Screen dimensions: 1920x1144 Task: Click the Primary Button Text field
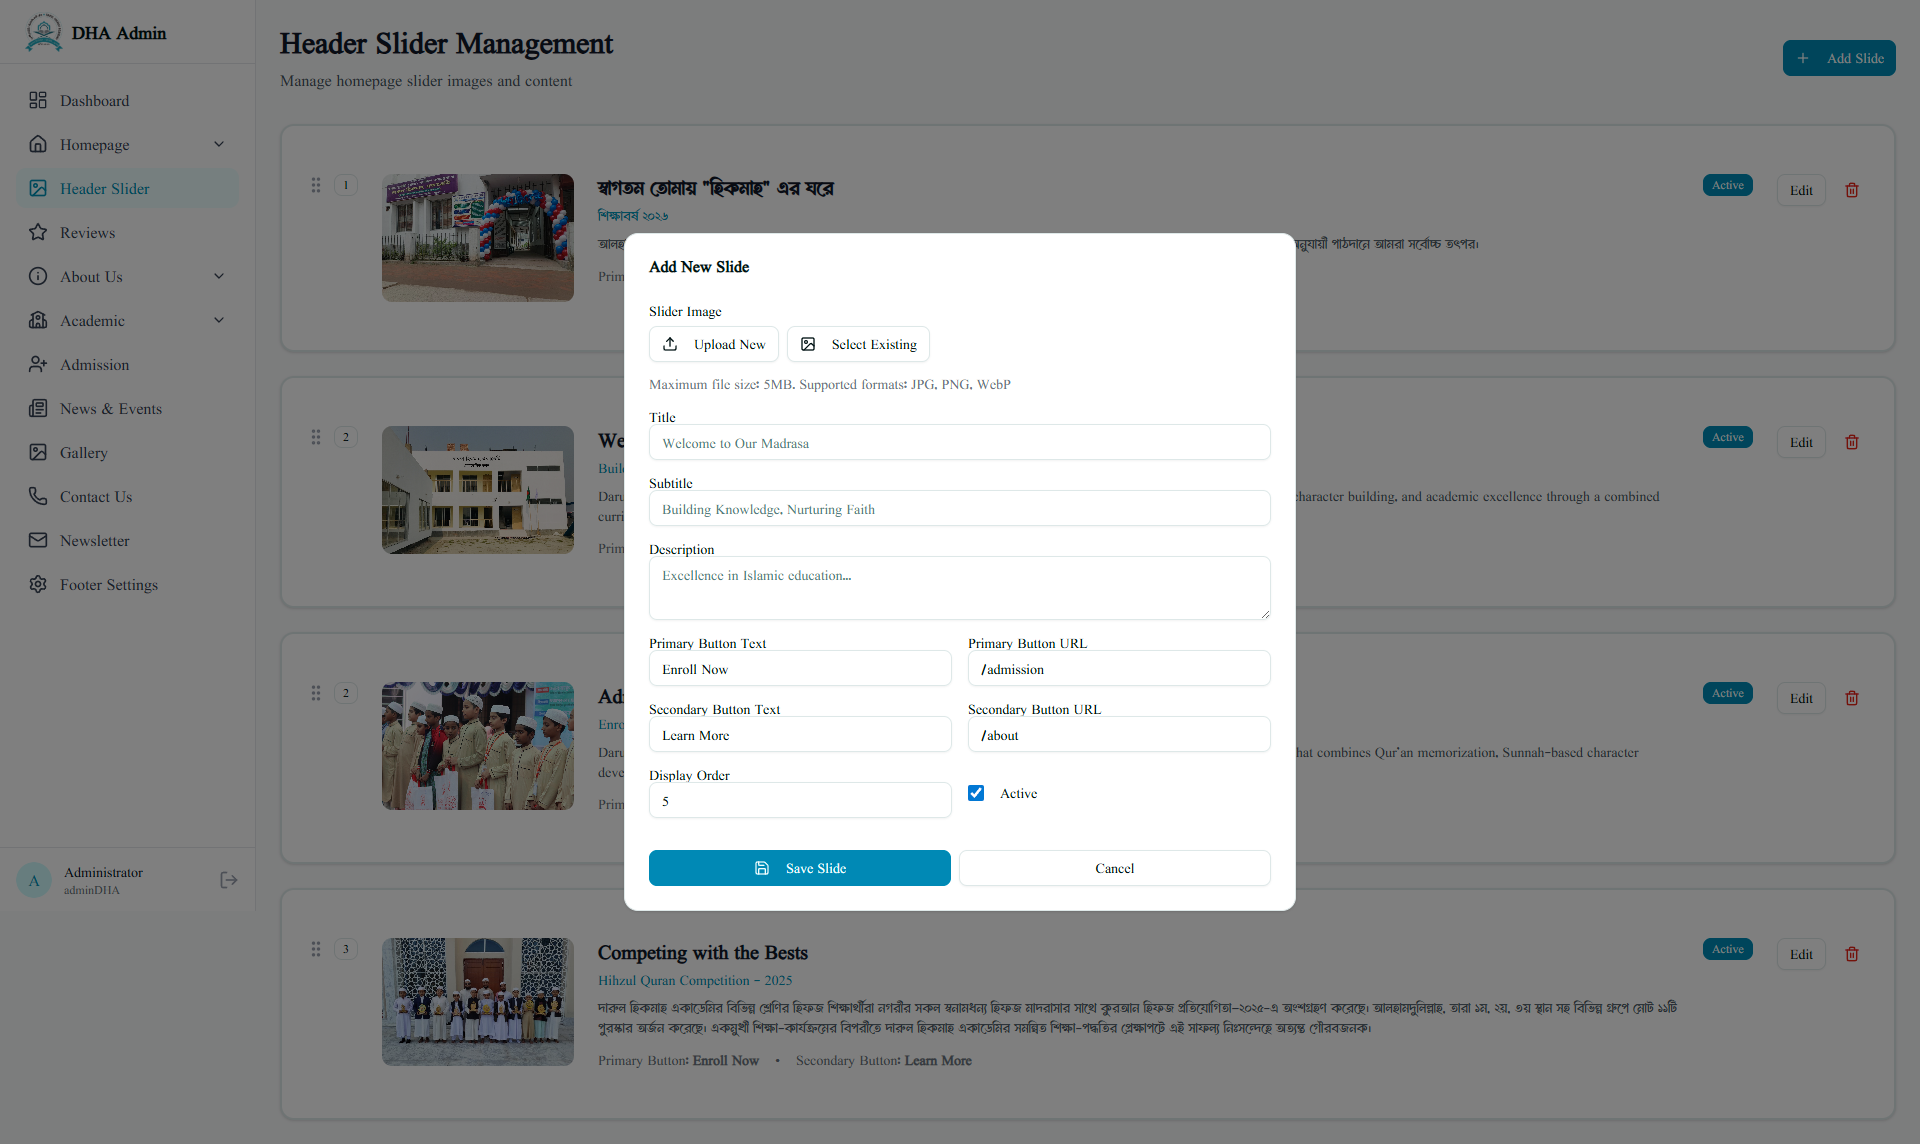pos(800,669)
